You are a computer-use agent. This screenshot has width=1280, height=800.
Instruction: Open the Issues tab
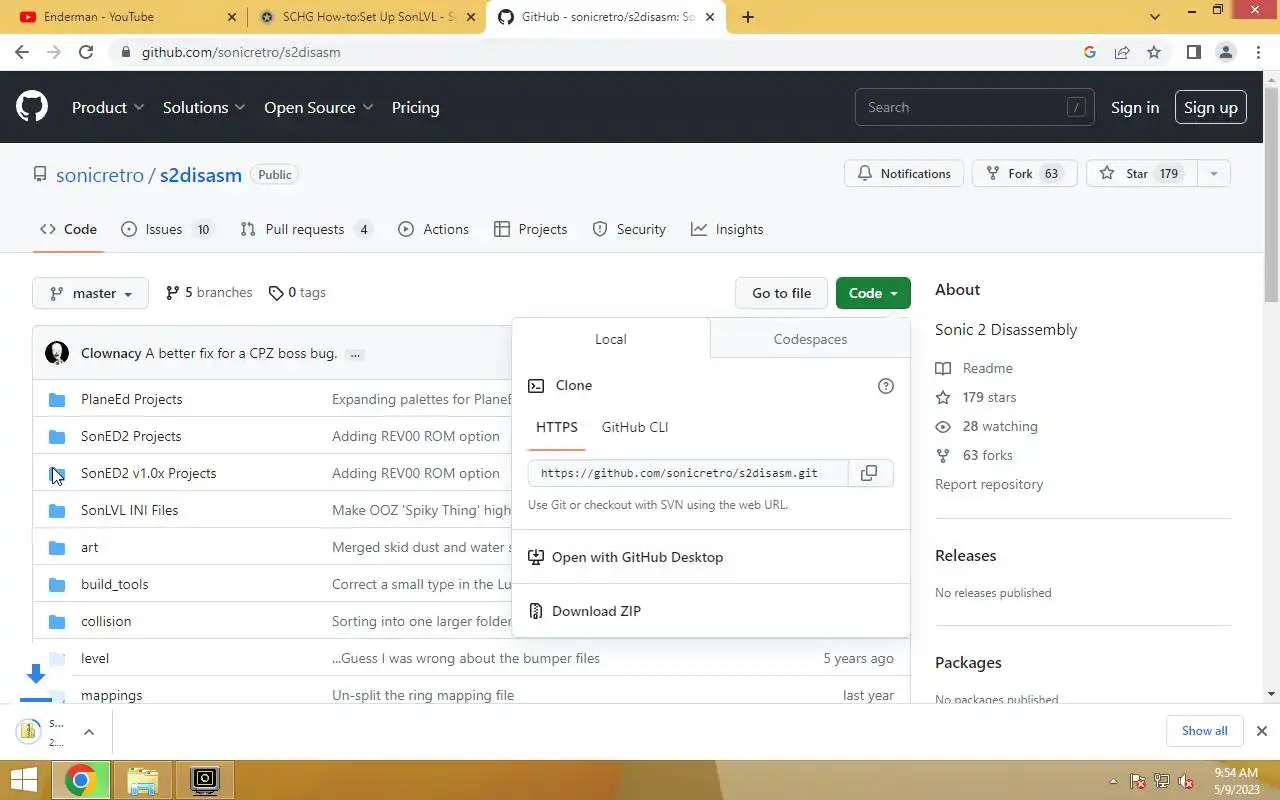[167, 229]
